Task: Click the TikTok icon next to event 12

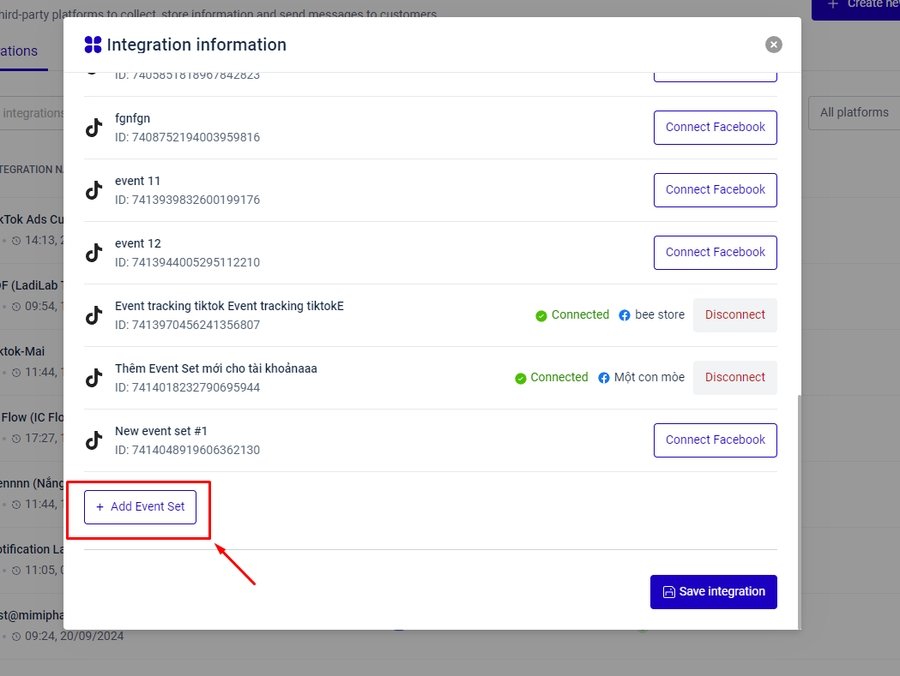Action: tap(94, 253)
